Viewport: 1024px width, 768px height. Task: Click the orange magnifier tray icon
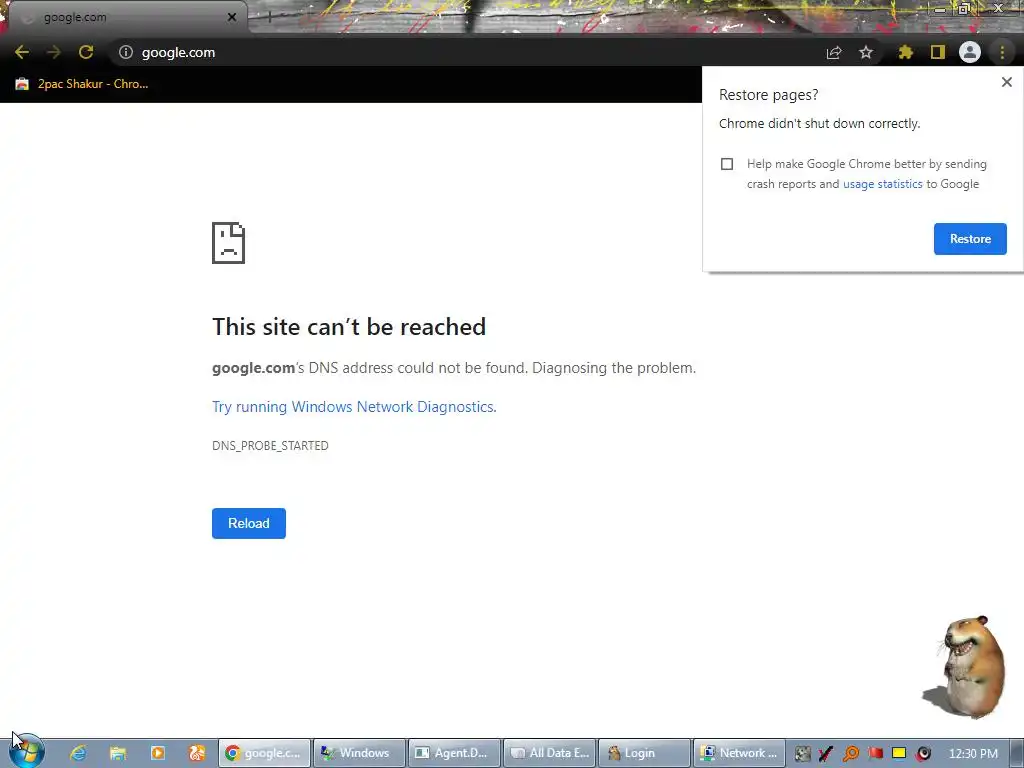(850, 754)
